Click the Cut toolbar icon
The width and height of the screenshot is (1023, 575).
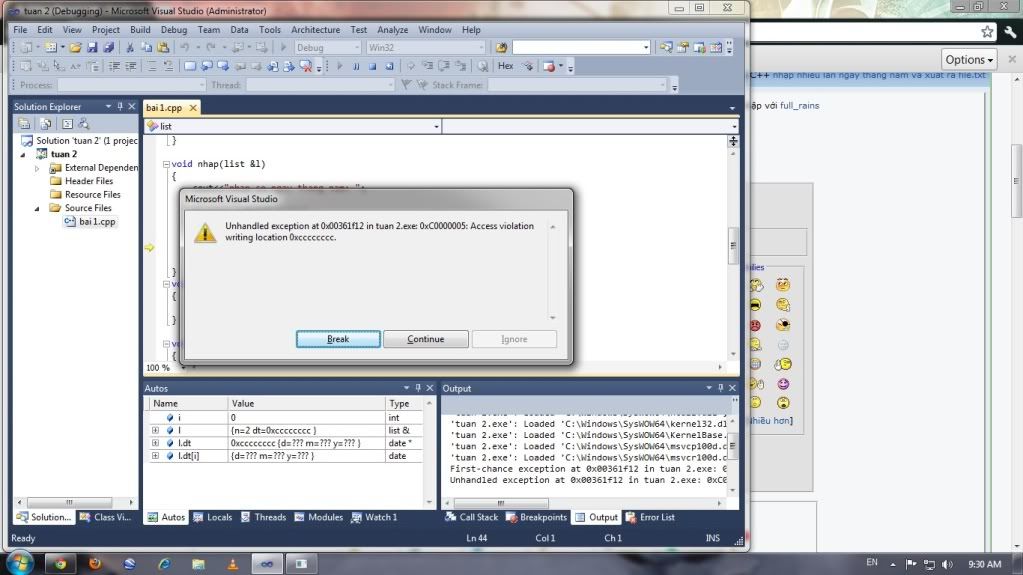[130, 48]
